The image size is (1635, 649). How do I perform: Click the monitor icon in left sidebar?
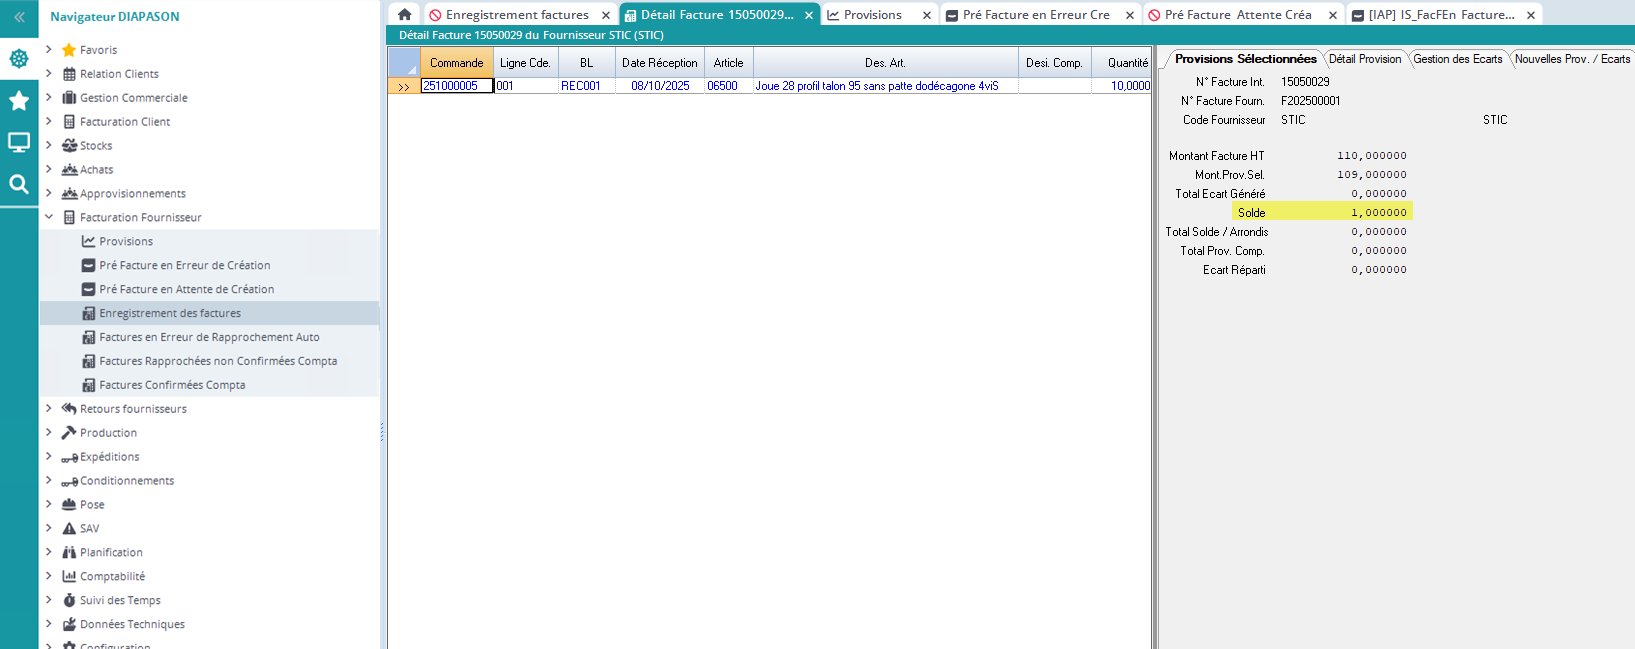click(19, 142)
